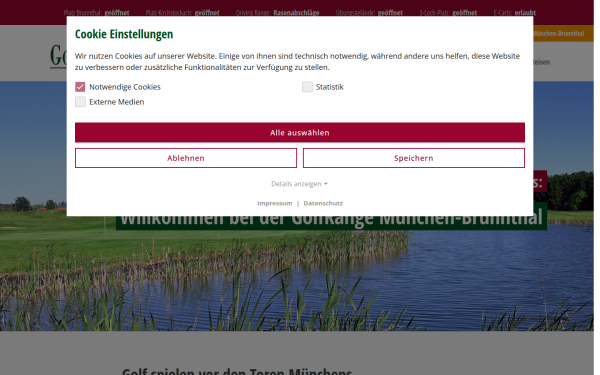Viewport: 600px width, 375px height.
Task: Select the Übungsgelände geöffnet status
Action: coord(369,13)
